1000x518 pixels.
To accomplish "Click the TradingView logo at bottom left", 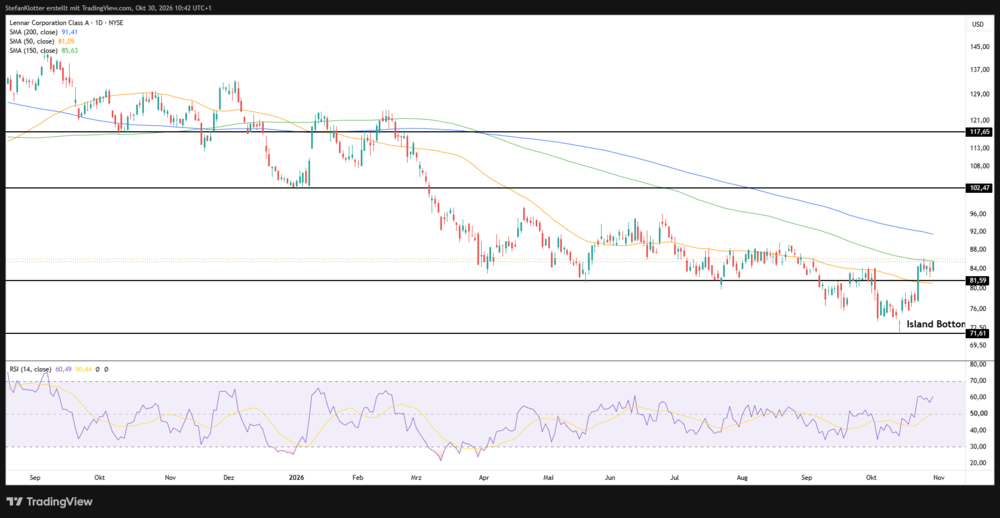I will [49, 501].
